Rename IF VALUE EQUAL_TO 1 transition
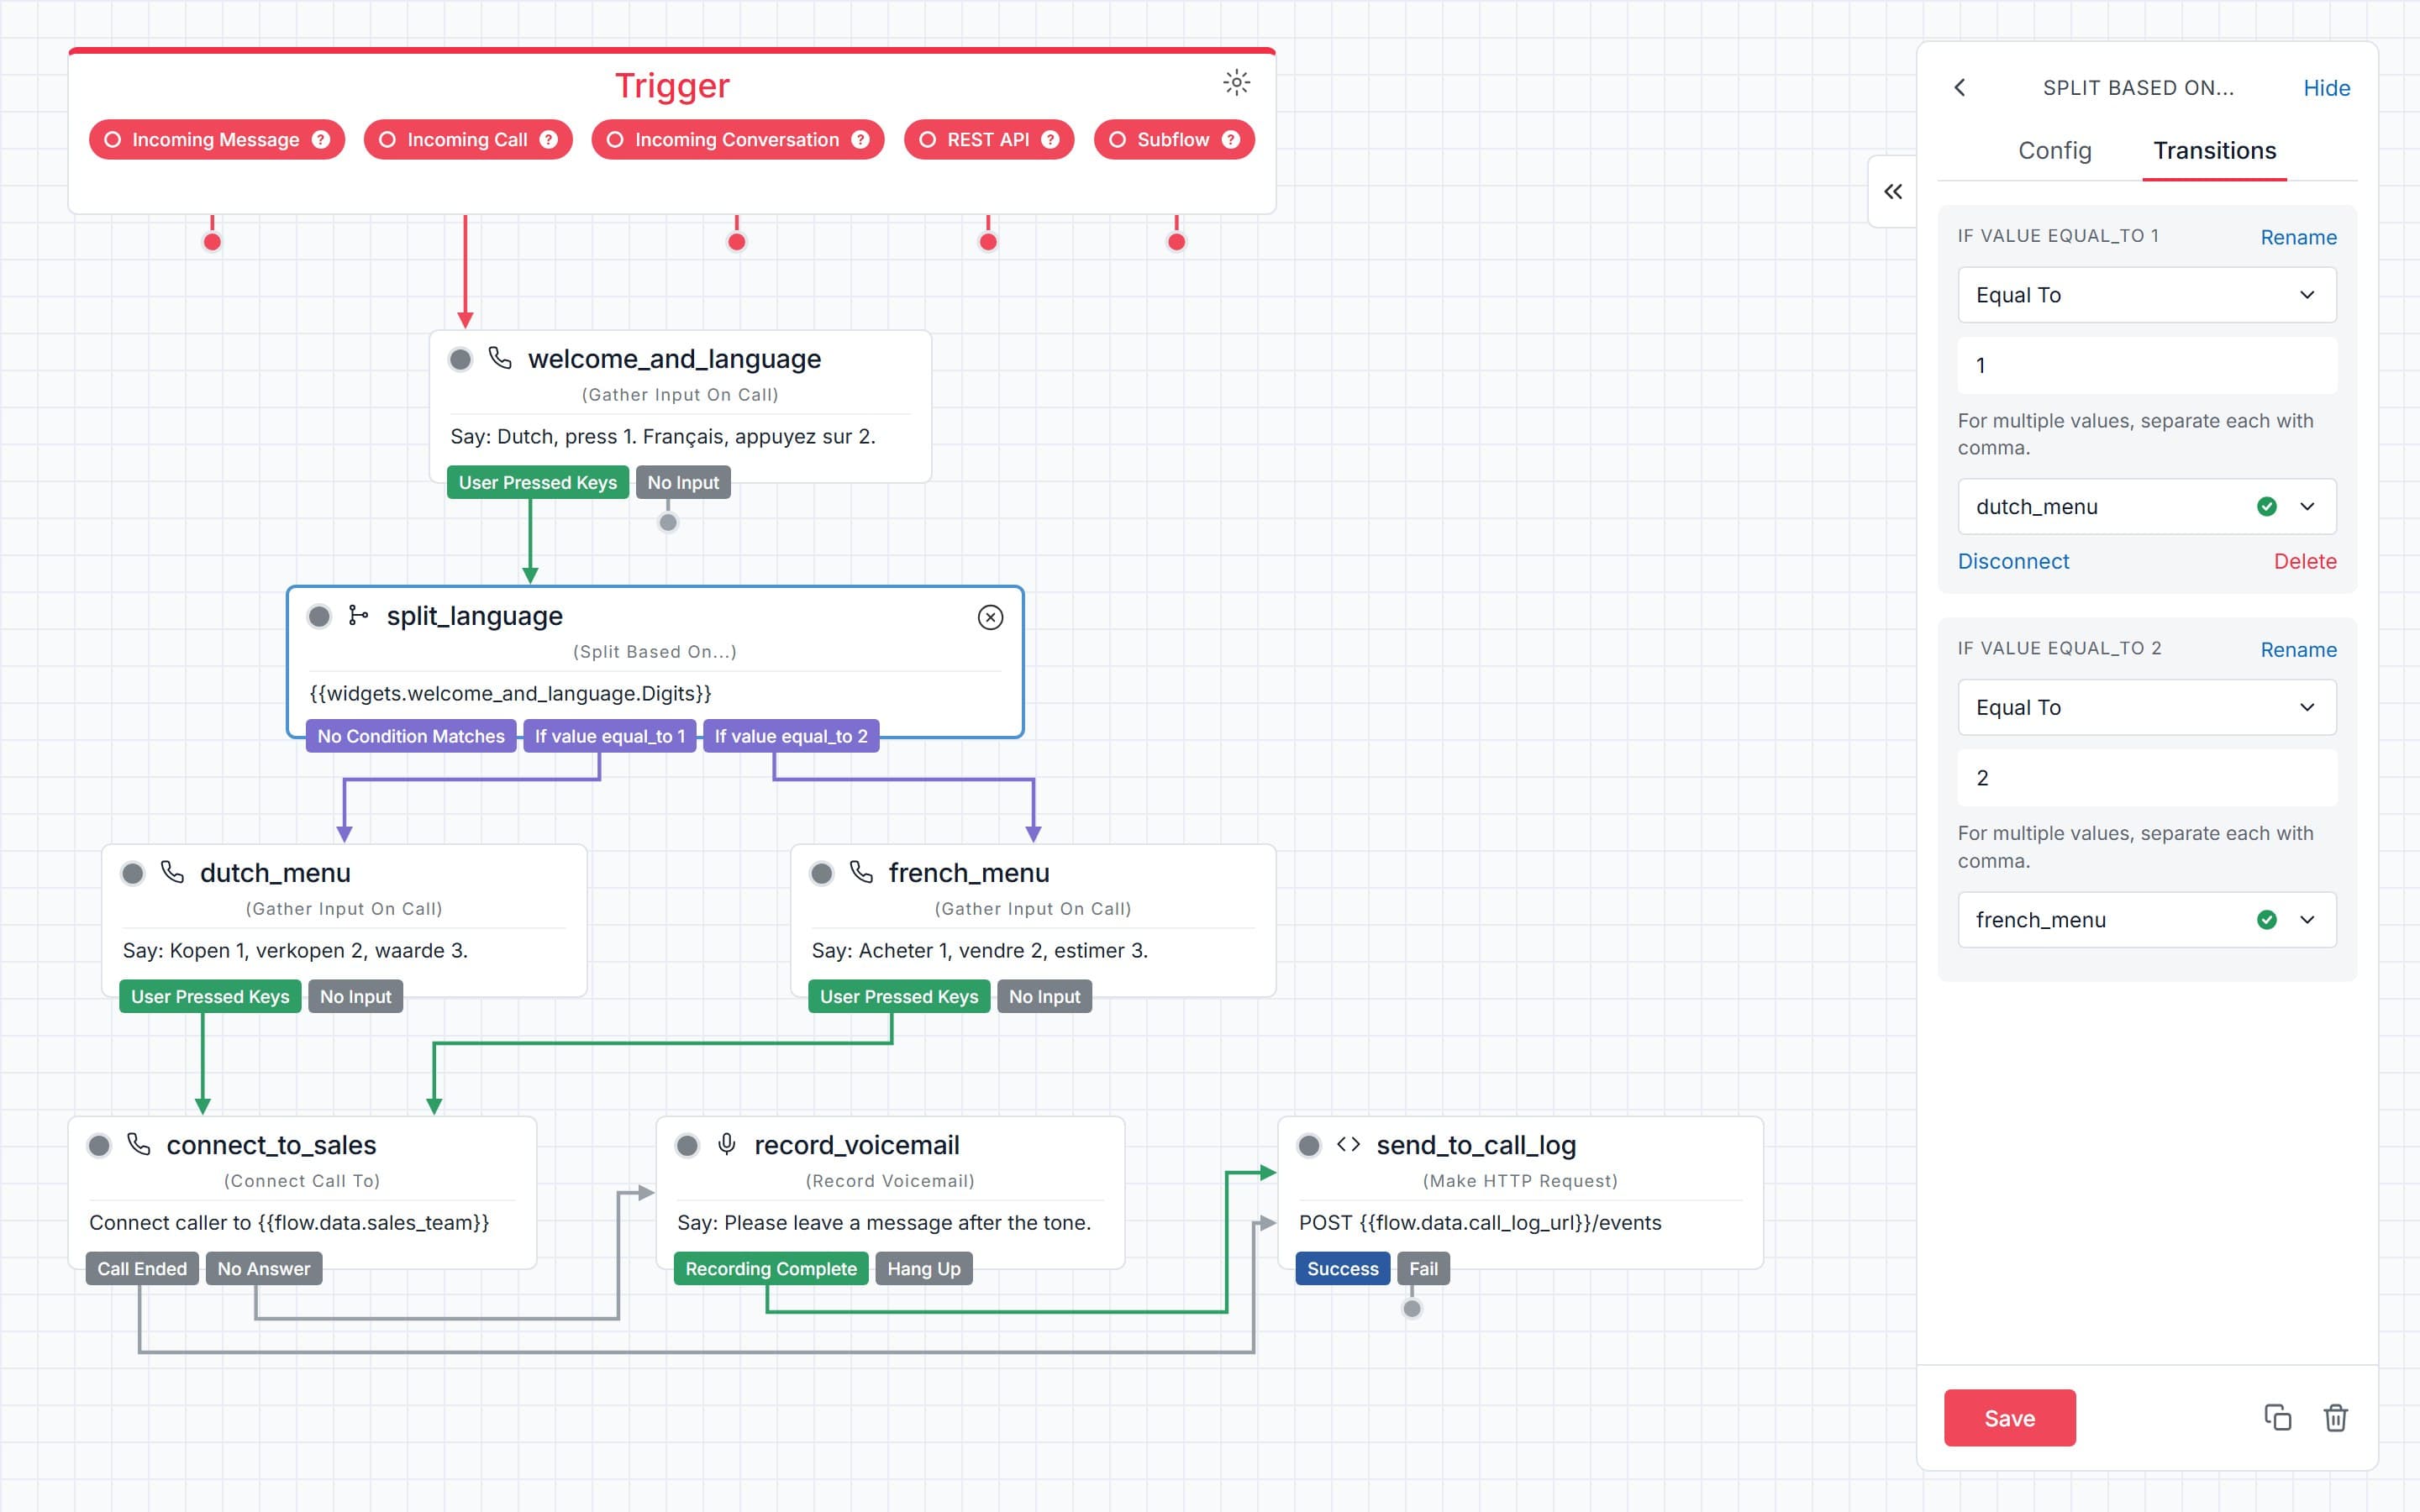2420x1512 pixels. click(2298, 237)
